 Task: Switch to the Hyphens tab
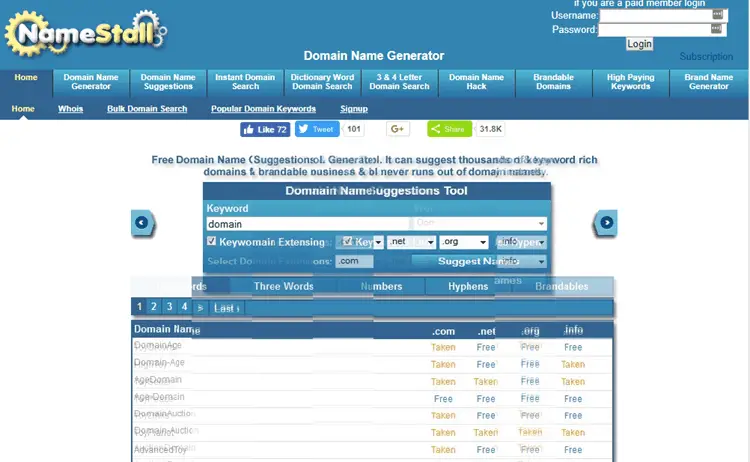coord(468,286)
